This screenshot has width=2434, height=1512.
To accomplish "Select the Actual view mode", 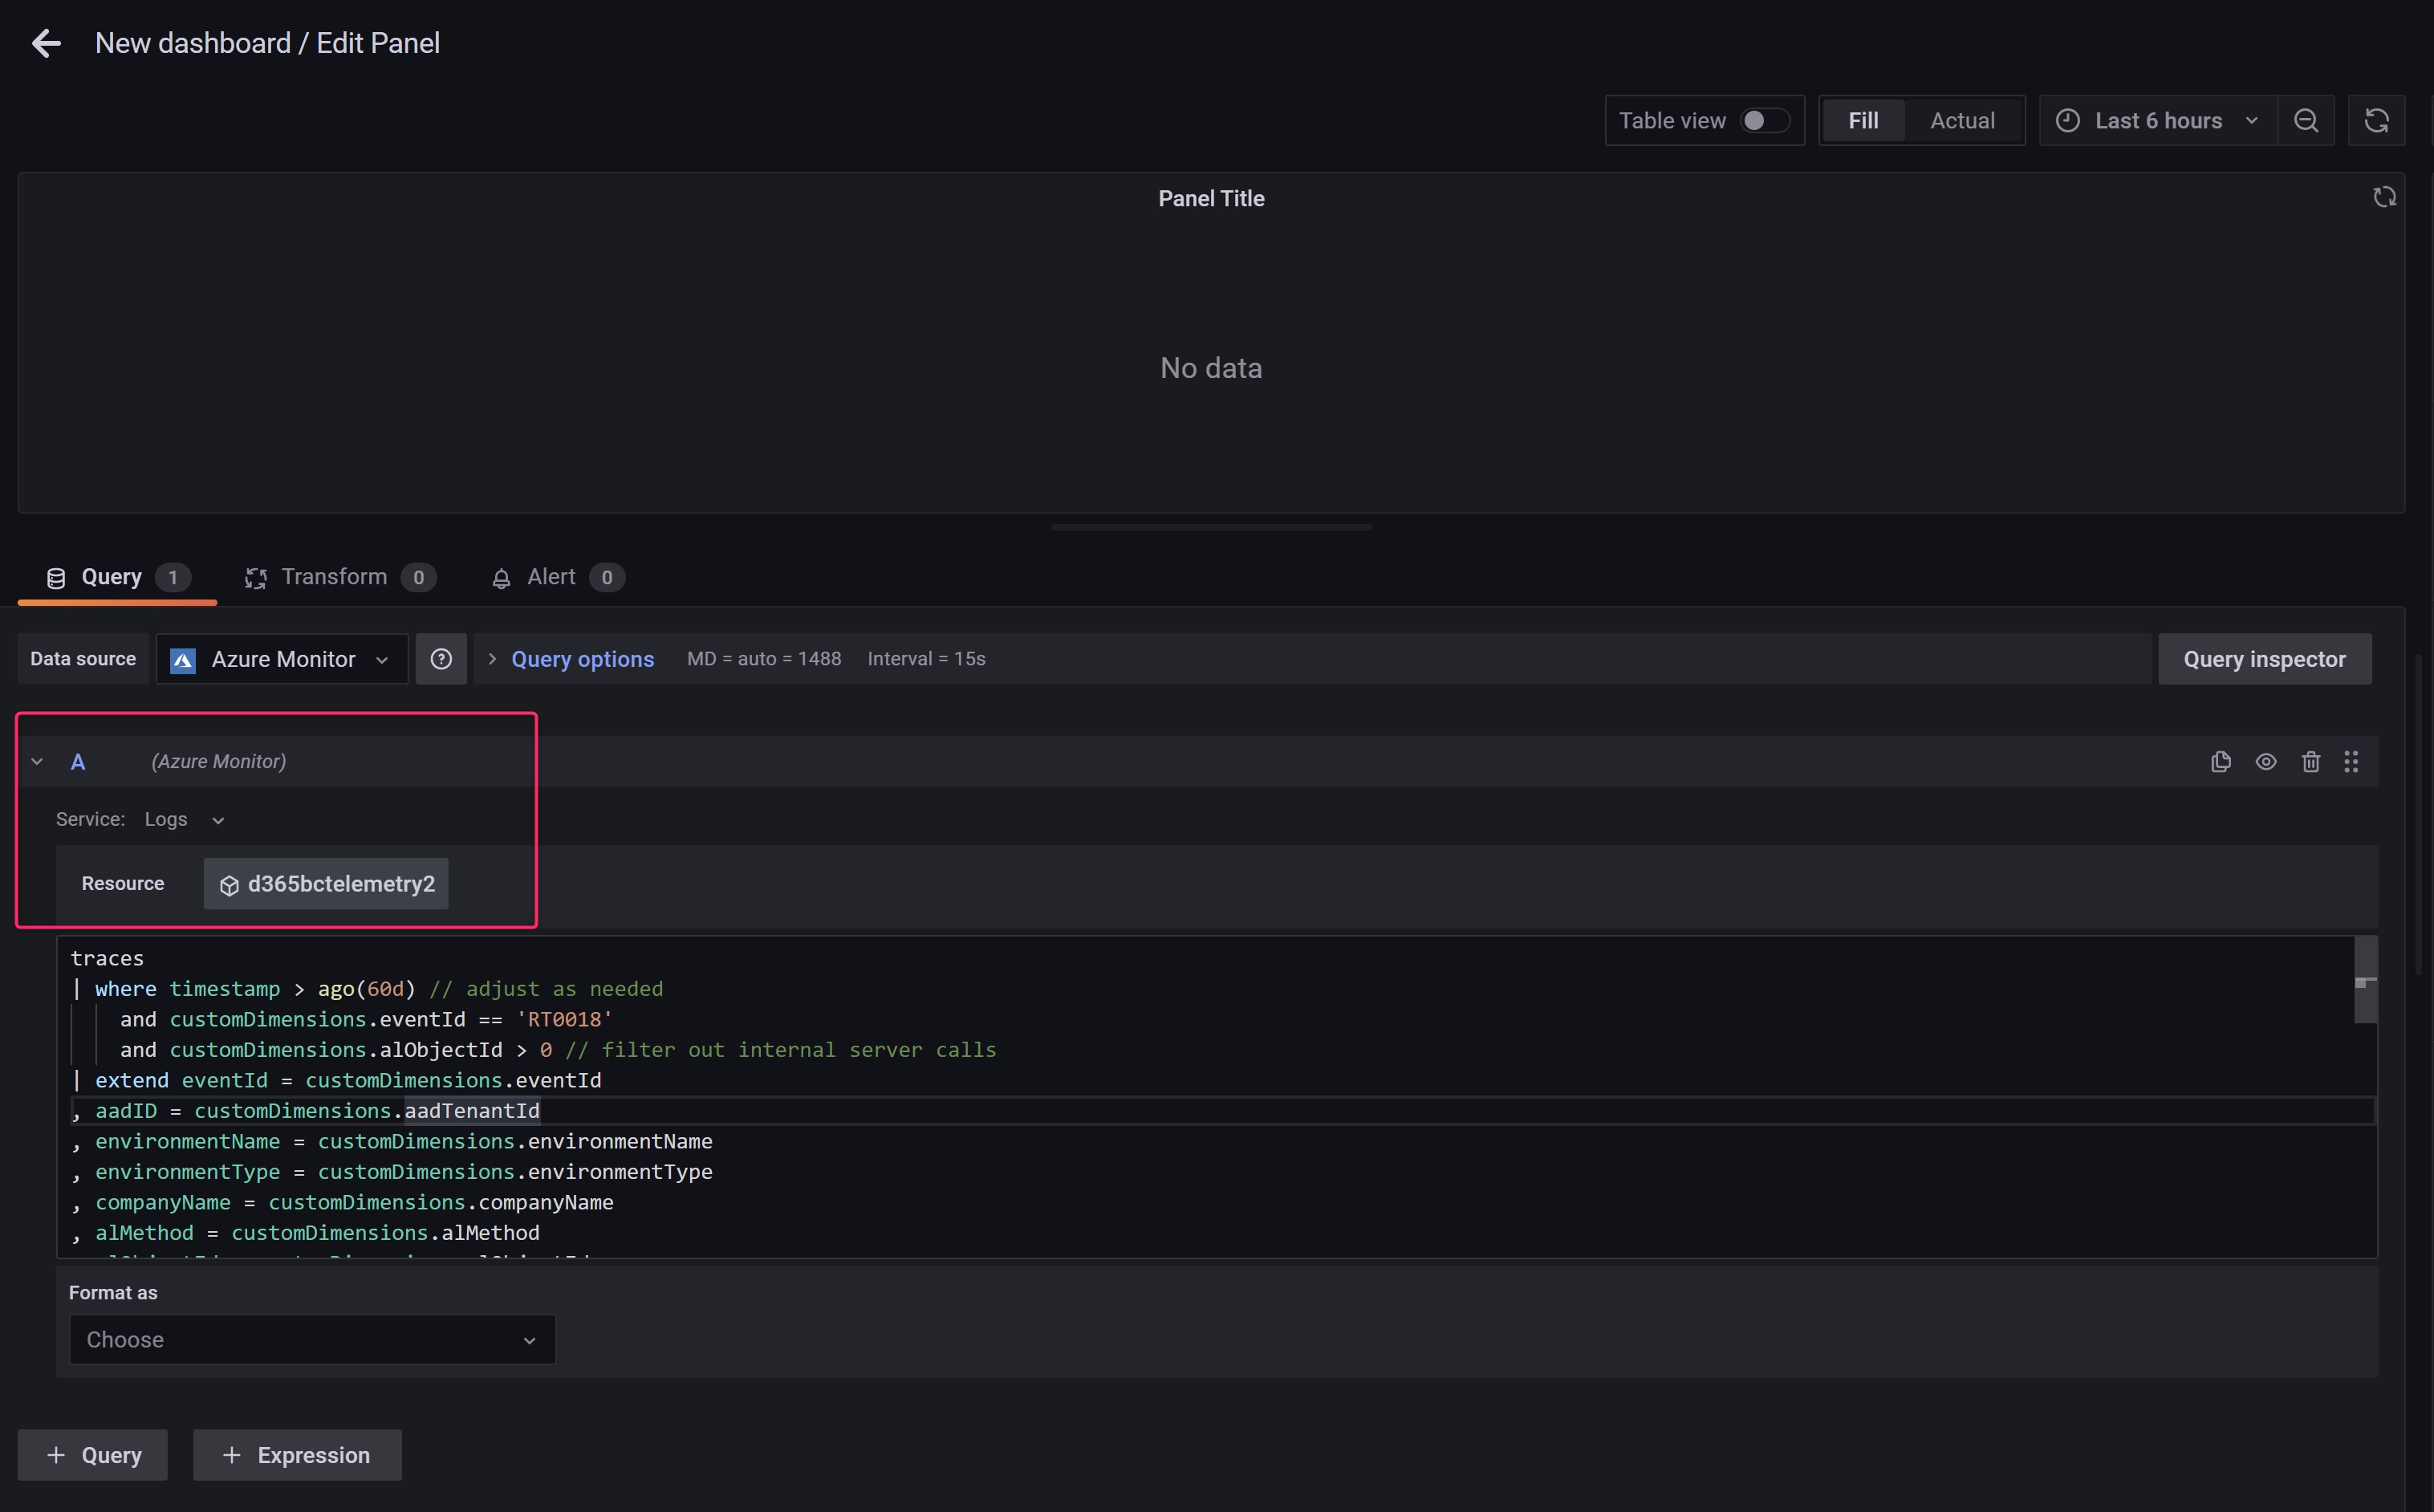I will (1961, 121).
